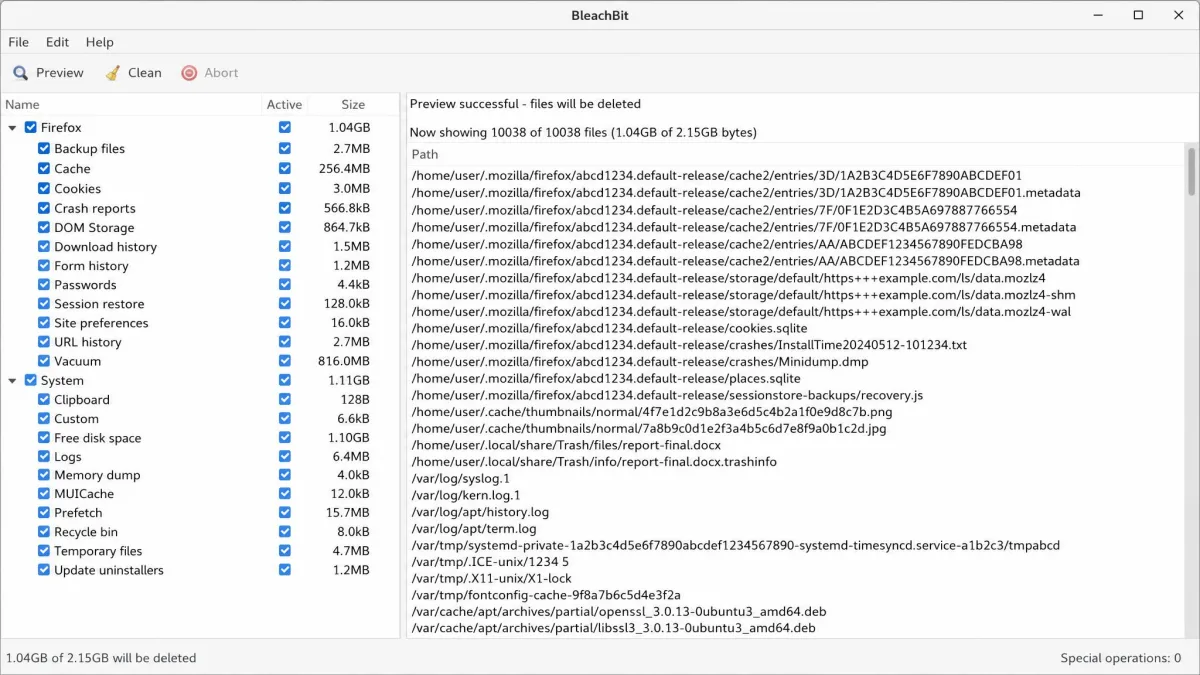The width and height of the screenshot is (1200, 675).
Task: Select the Form history row label
Action: [91, 266]
